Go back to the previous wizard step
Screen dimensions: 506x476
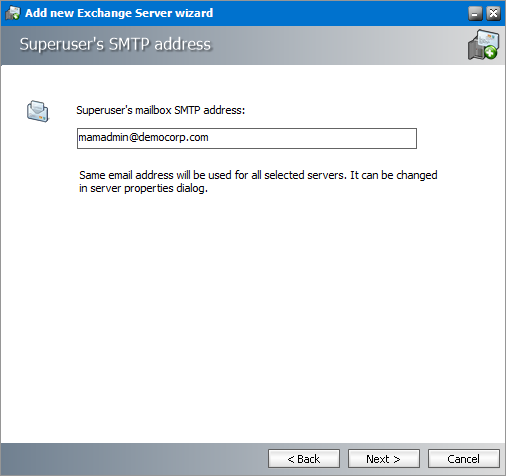pyautogui.click(x=304, y=459)
